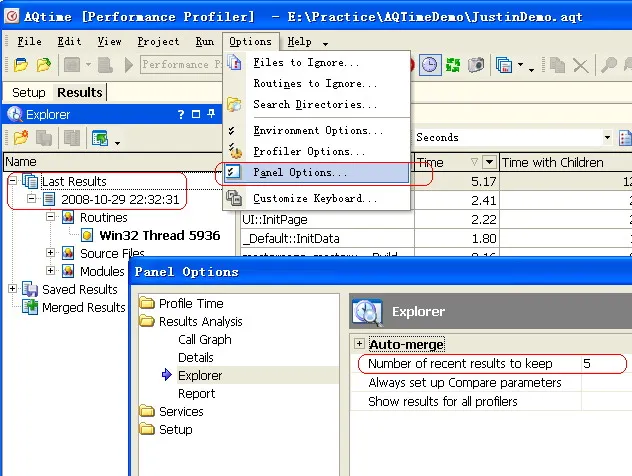This screenshot has width=632, height=476.
Task: Click the magnifier find toolbar icon
Action: point(608,65)
